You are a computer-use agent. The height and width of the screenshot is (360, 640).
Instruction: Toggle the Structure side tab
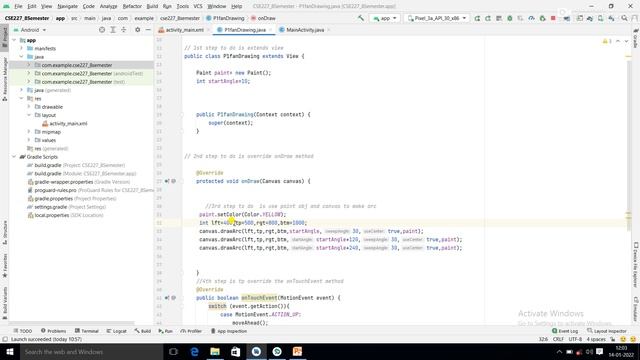tap(4, 233)
